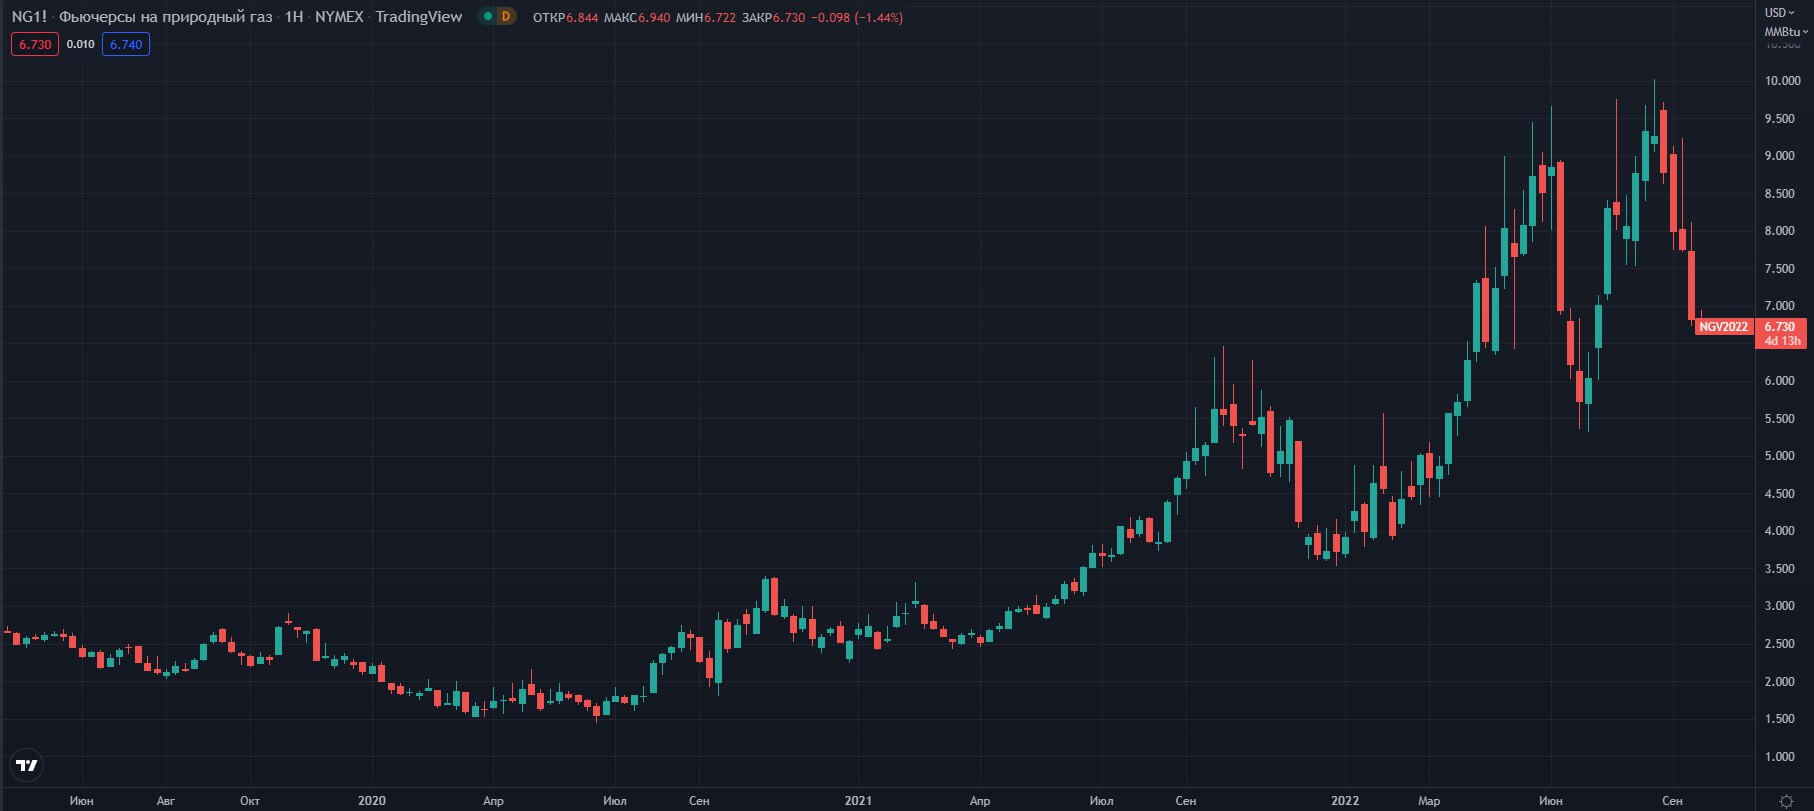Click the 9.000 price axis label
This screenshot has height=811, width=1814.
[x=1780, y=156]
